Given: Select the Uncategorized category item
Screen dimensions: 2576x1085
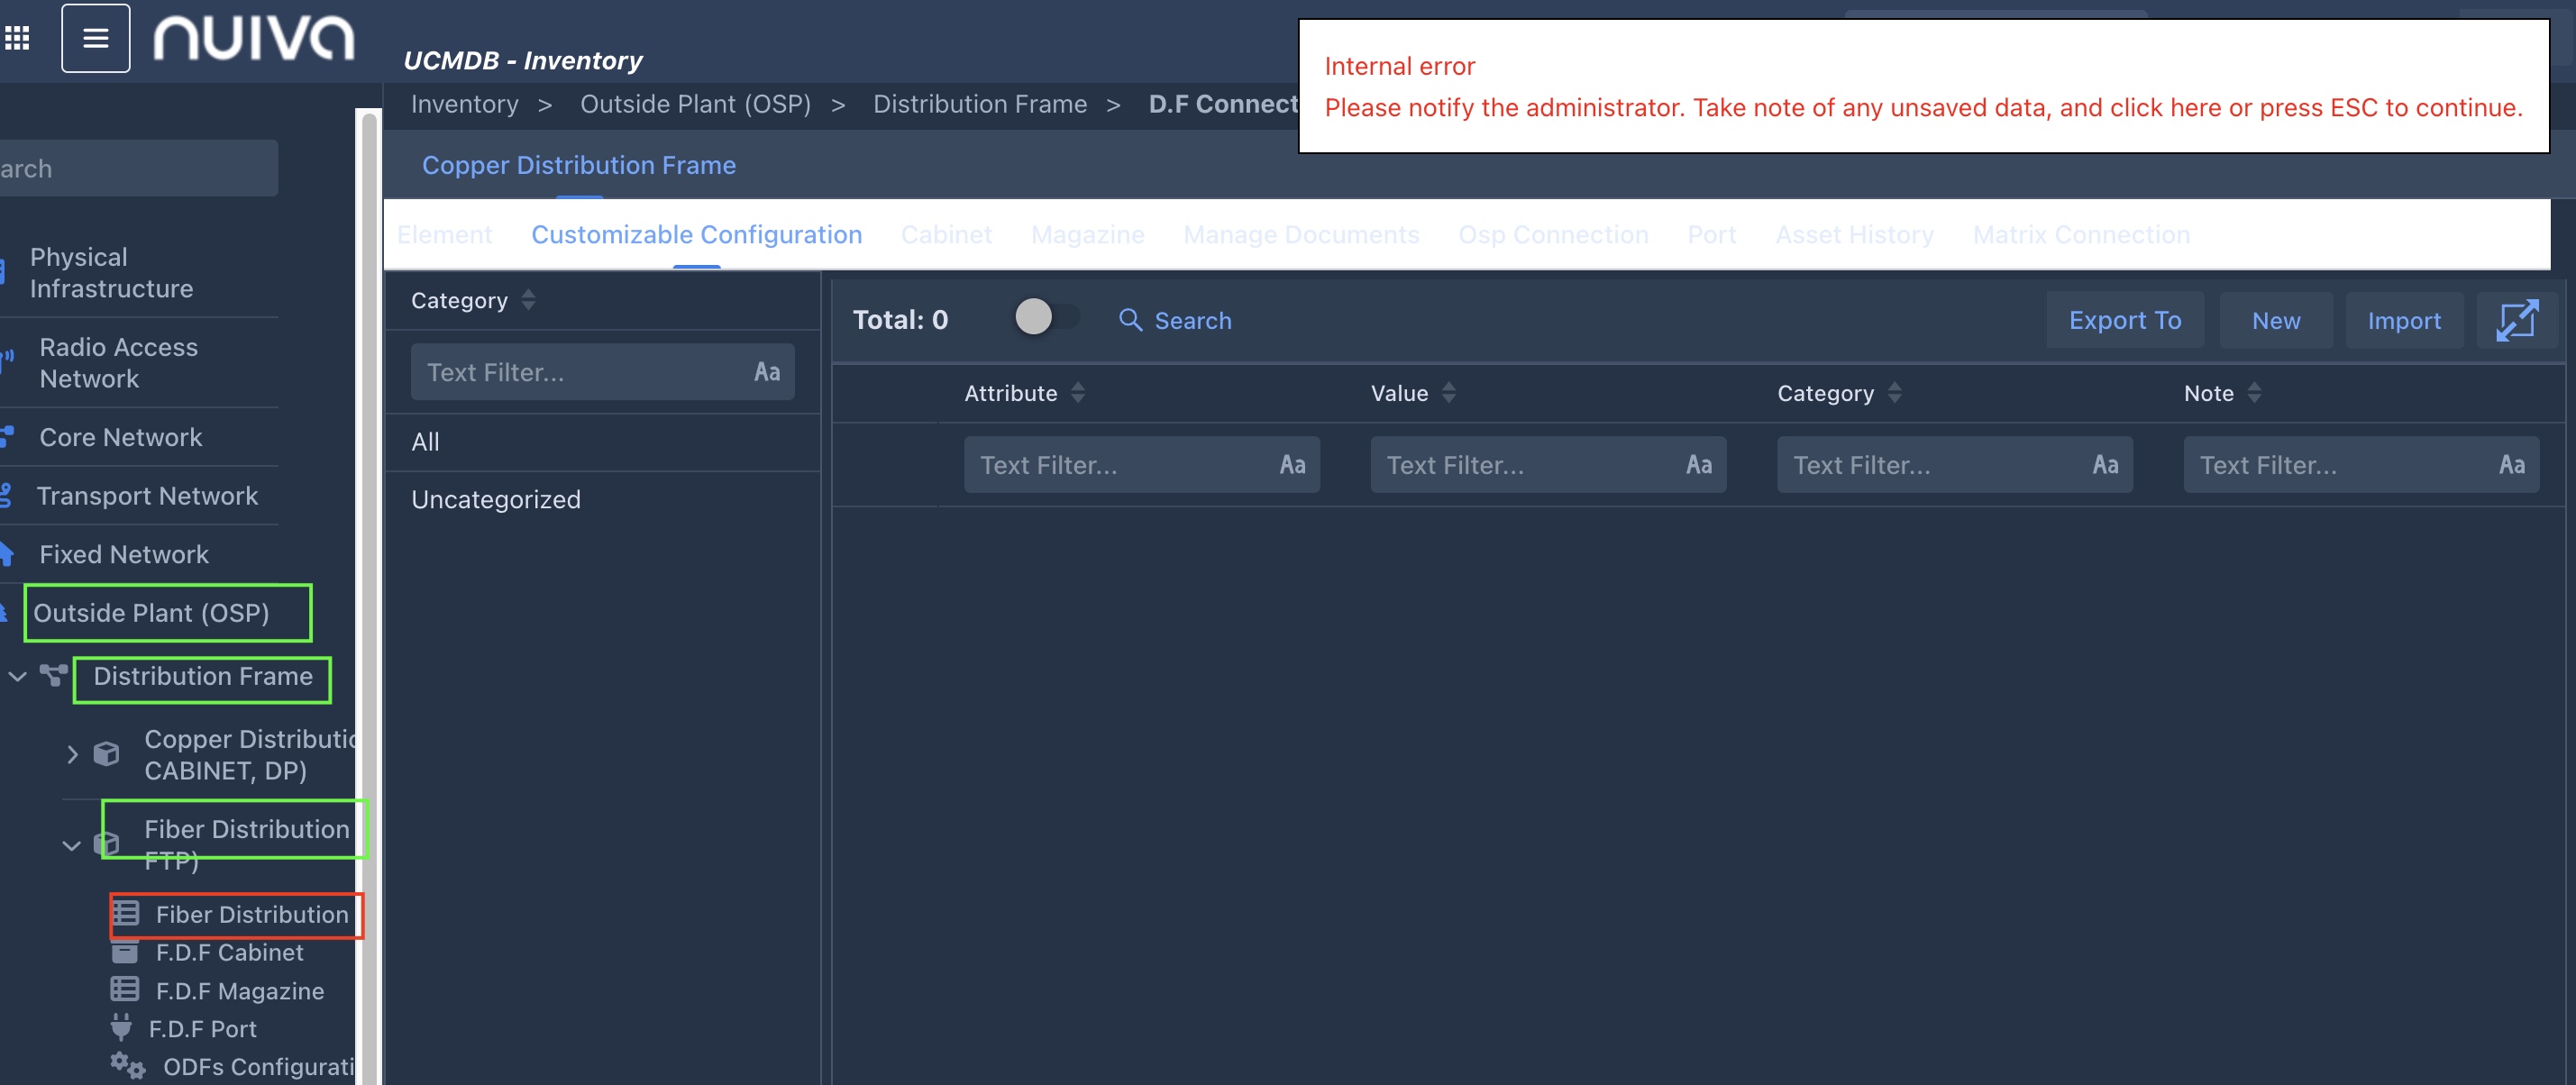Looking at the screenshot, I should coord(495,499).
